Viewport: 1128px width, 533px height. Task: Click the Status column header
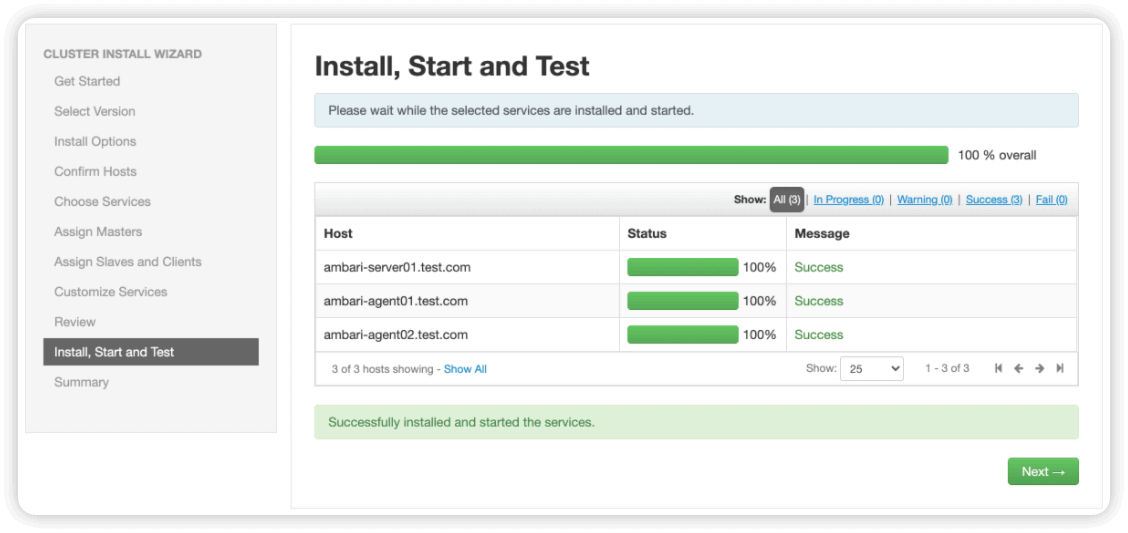[x=647, y=233]
